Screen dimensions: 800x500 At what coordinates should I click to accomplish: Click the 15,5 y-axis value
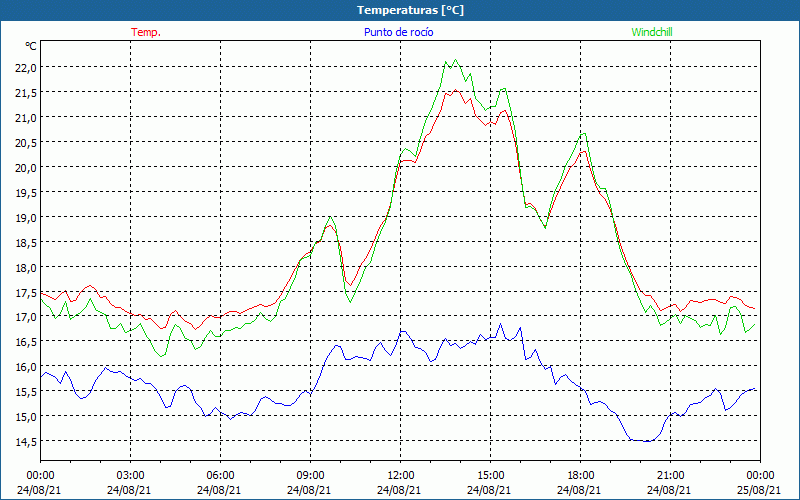pyautogui.click(x=26, y=392)
